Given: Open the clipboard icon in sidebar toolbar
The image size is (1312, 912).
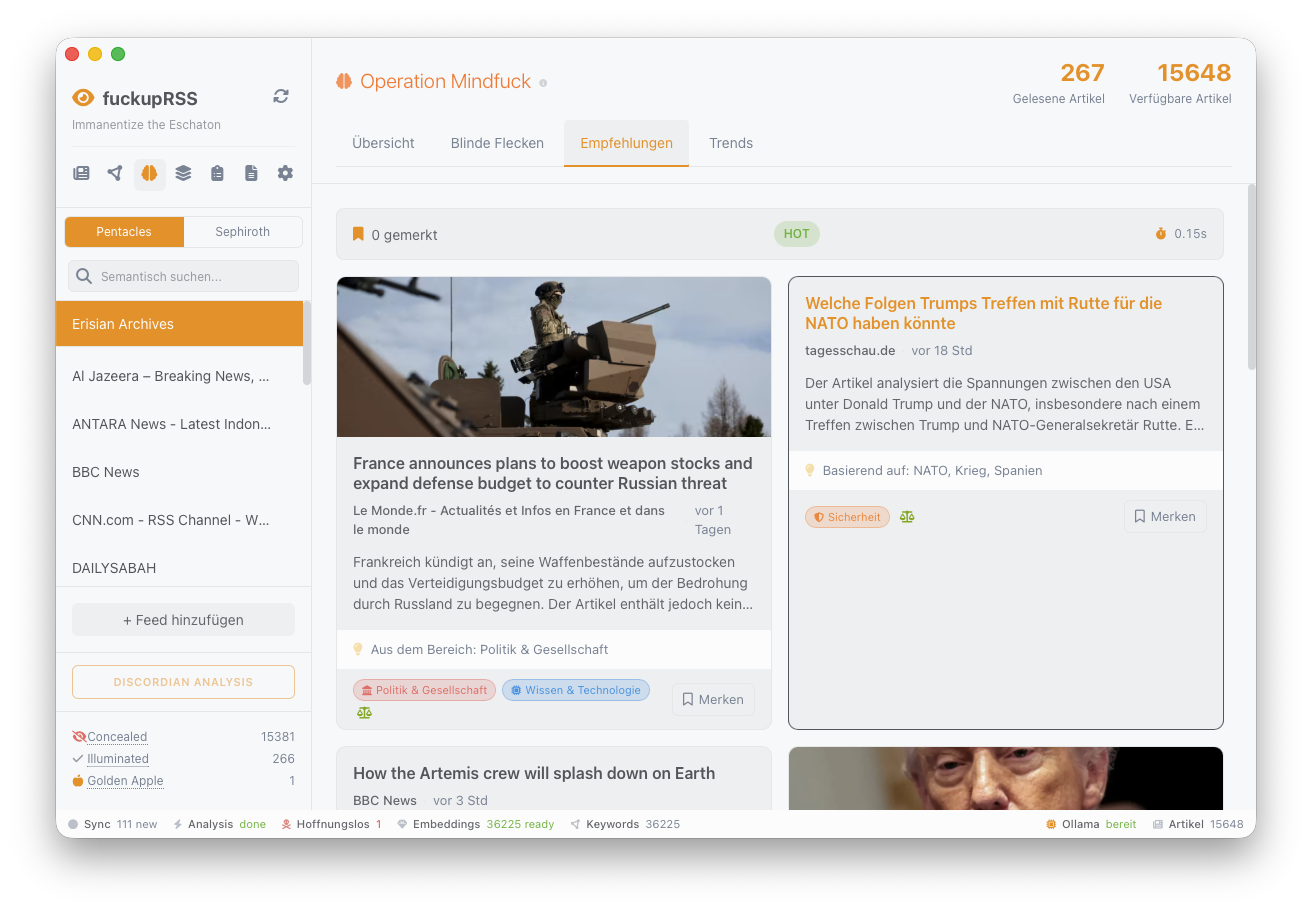Looking at the screenshot, I should point(217,173).
